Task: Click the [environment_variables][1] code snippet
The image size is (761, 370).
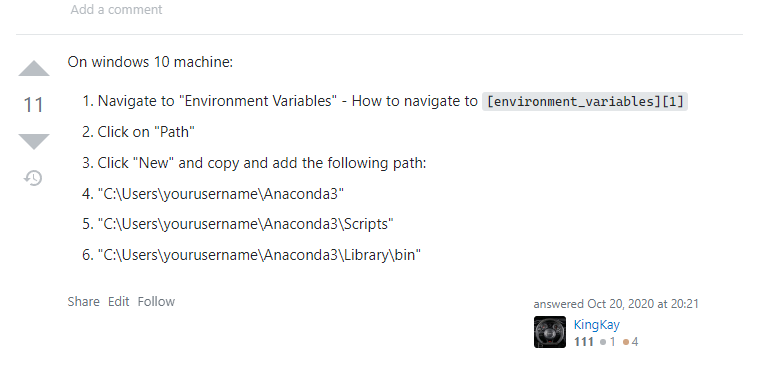Action: tap(585, 101)
